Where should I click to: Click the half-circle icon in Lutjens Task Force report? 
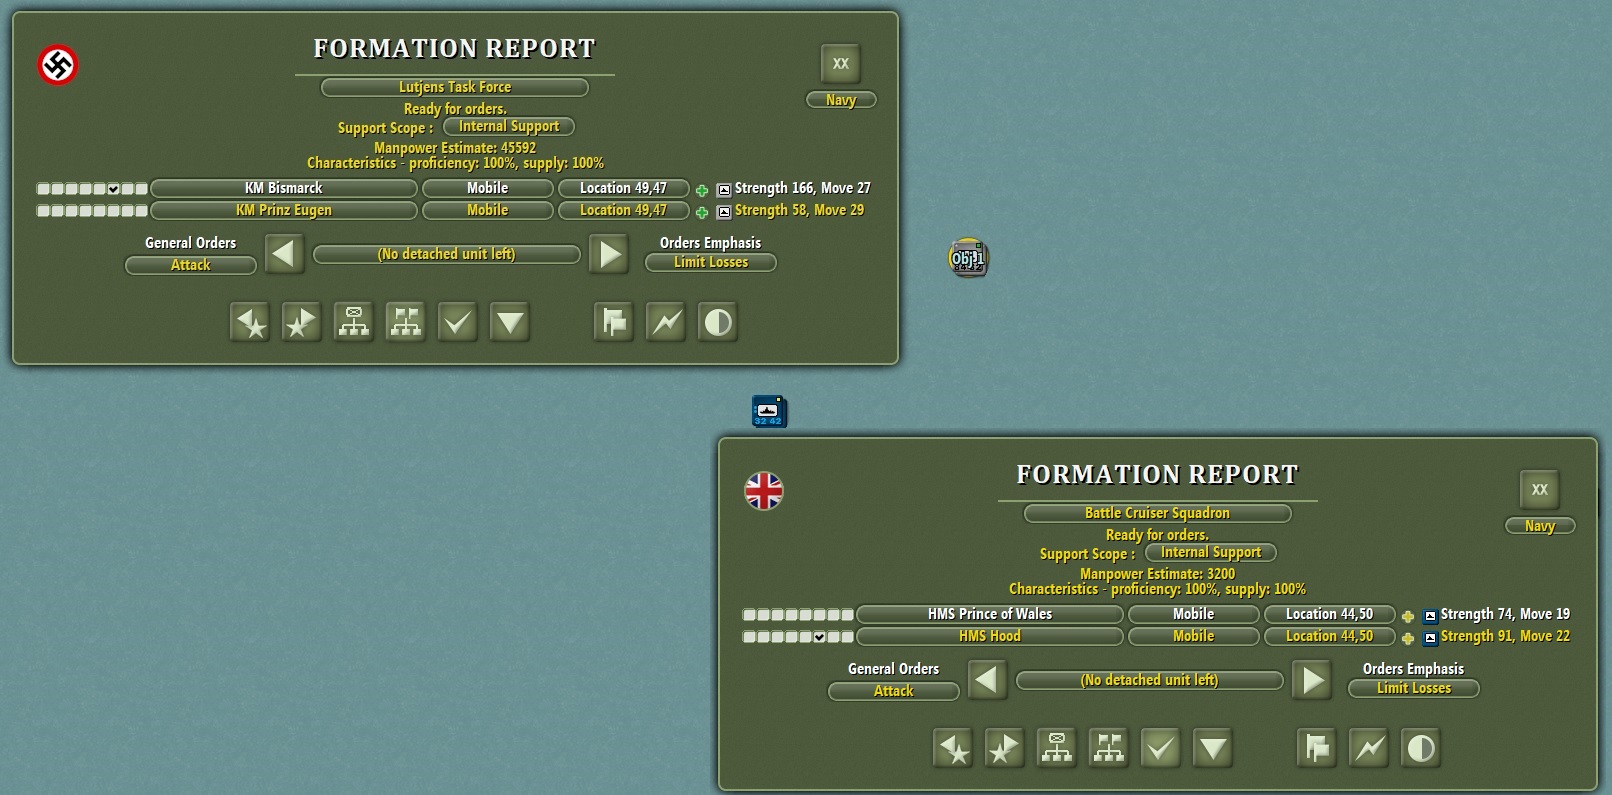click(718, 322)
